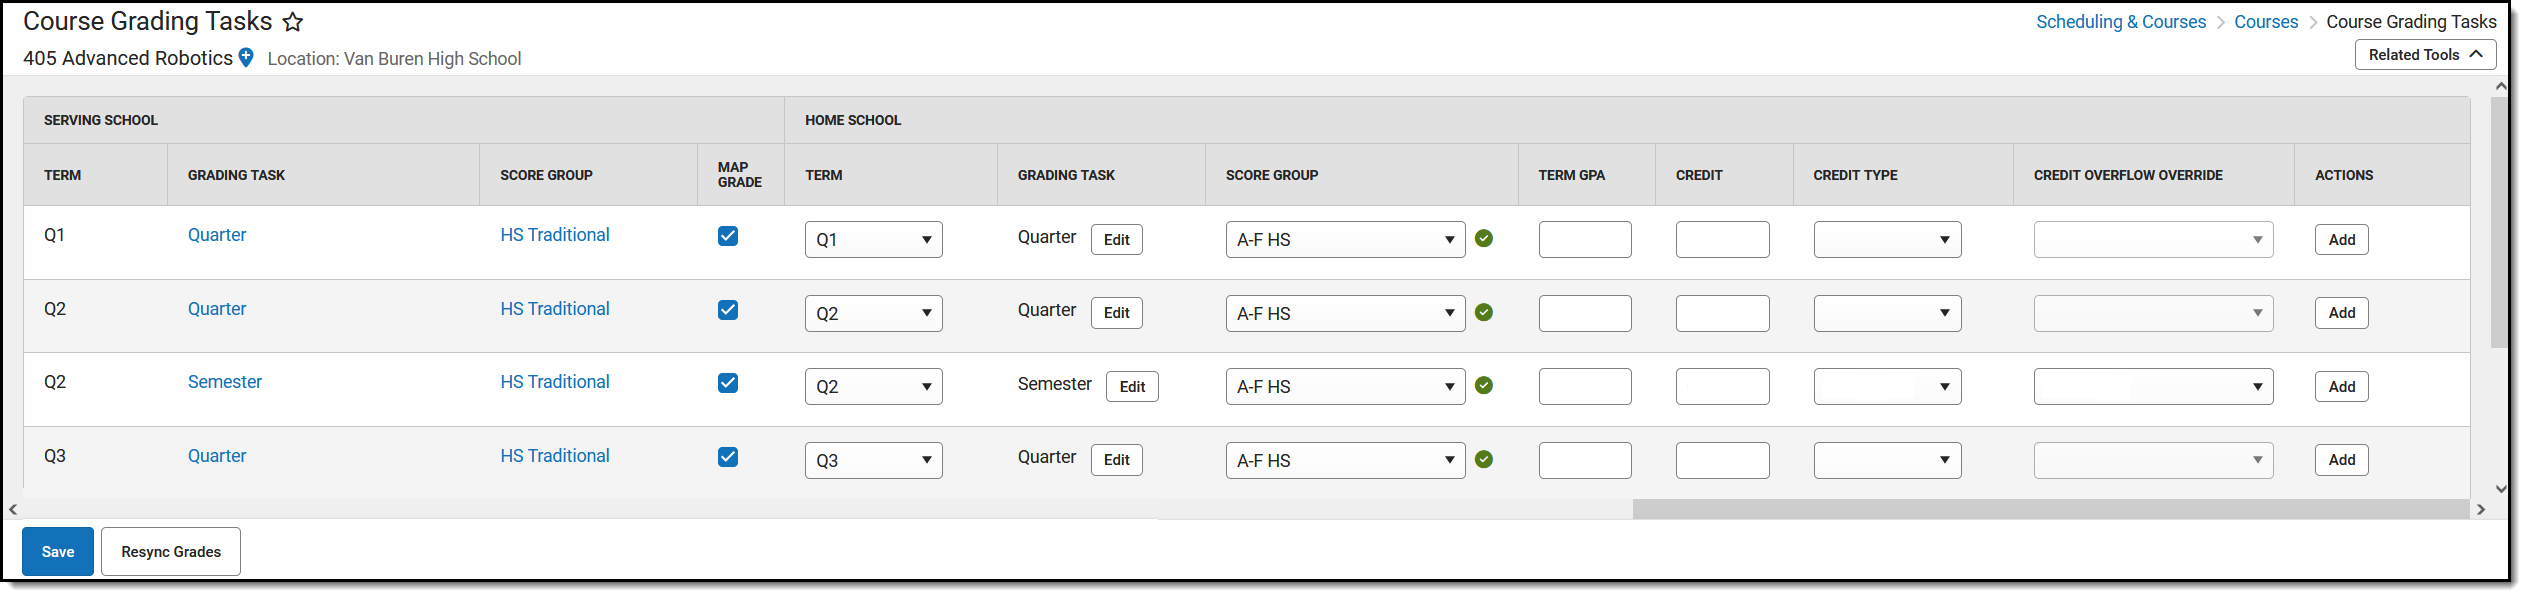The height and width of the screenshot is (597, 2526).
Task: Click the Term GPA field in Q1 row
Action: [1585, 240]
